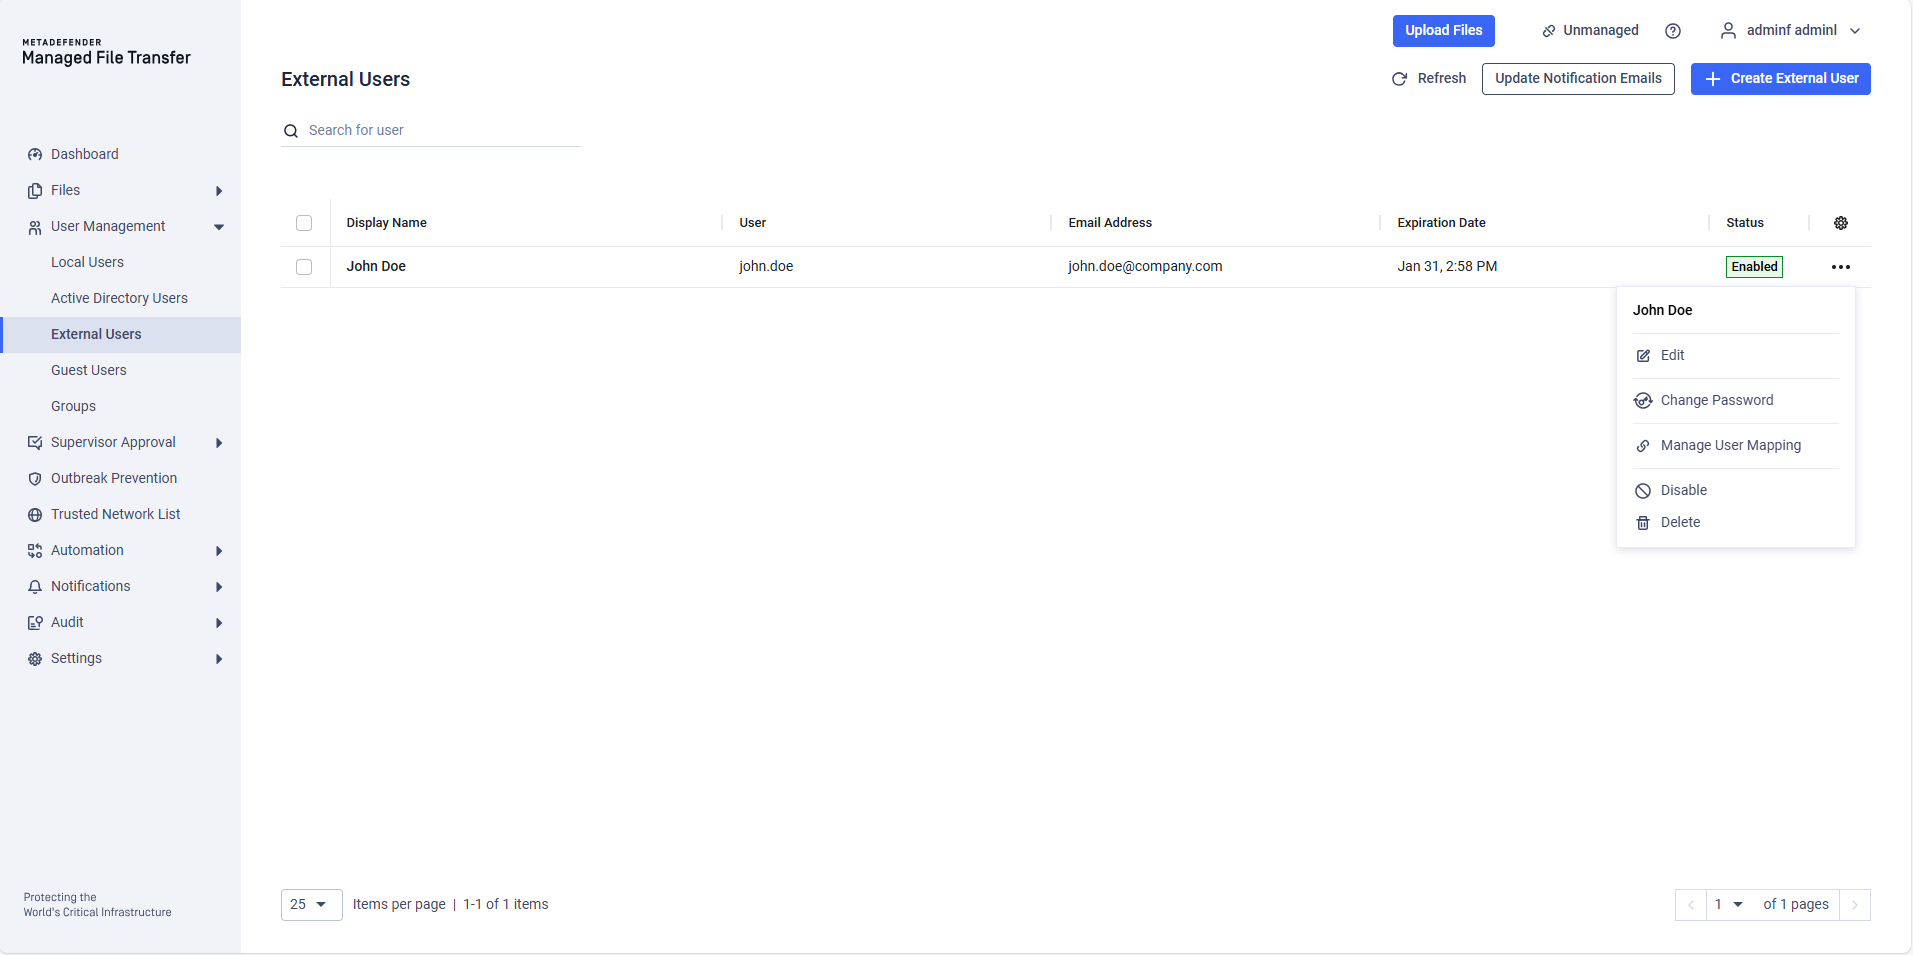Expand the Files sidebar section
Screen dimensions: 1913x955
pyautogui.click(x=218, y=191)
